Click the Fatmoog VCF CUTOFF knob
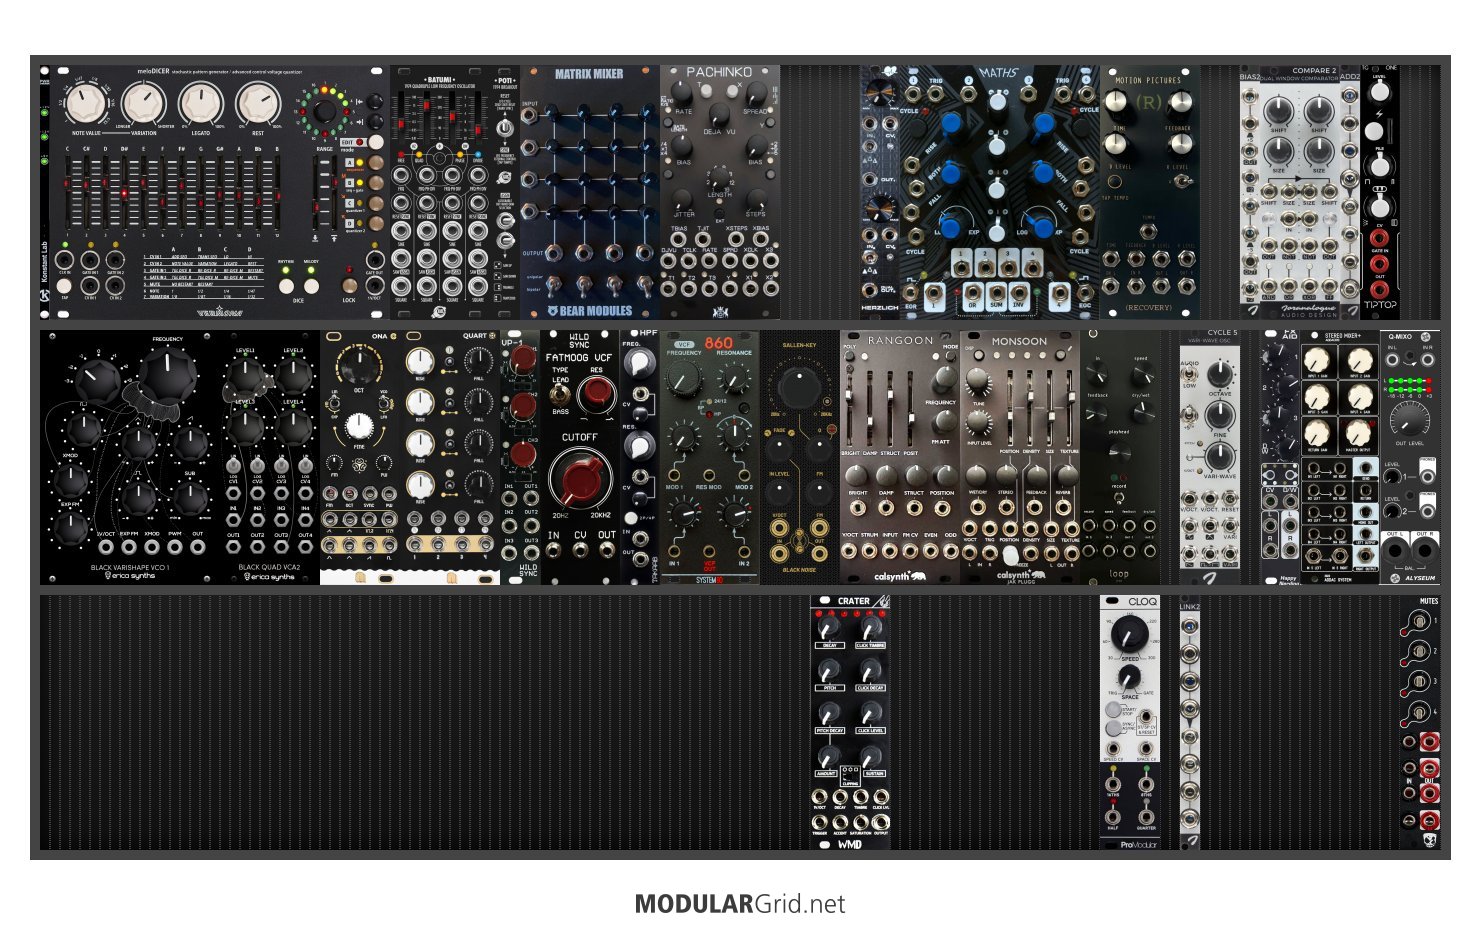The height and width of the screenshot is (925, 1481). point(579,478)
